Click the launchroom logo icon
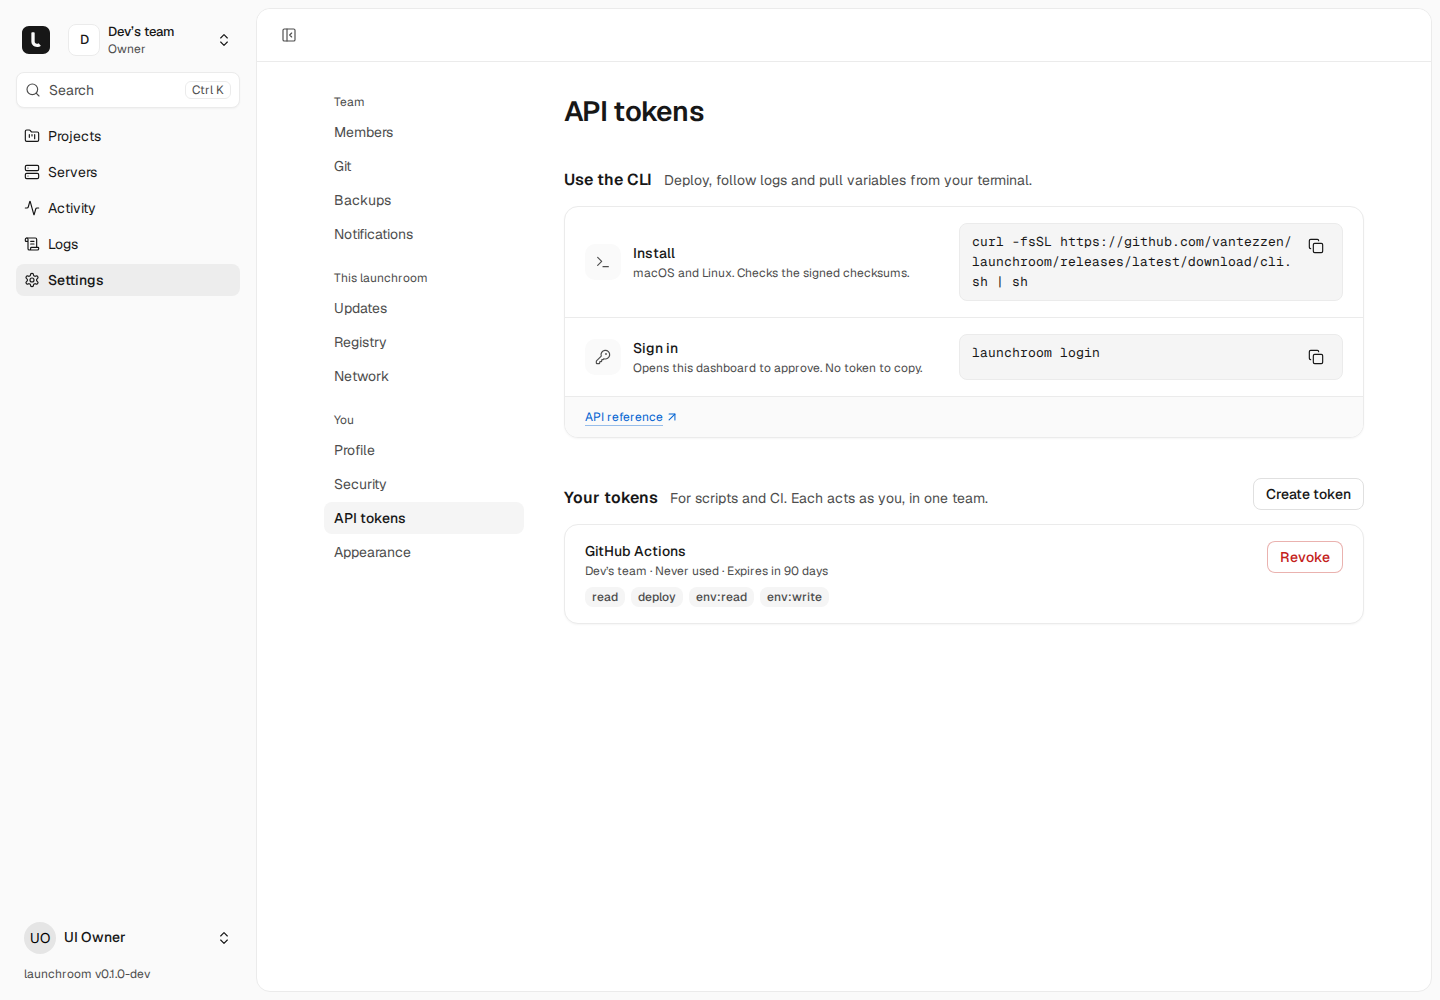 coord(36,40)
